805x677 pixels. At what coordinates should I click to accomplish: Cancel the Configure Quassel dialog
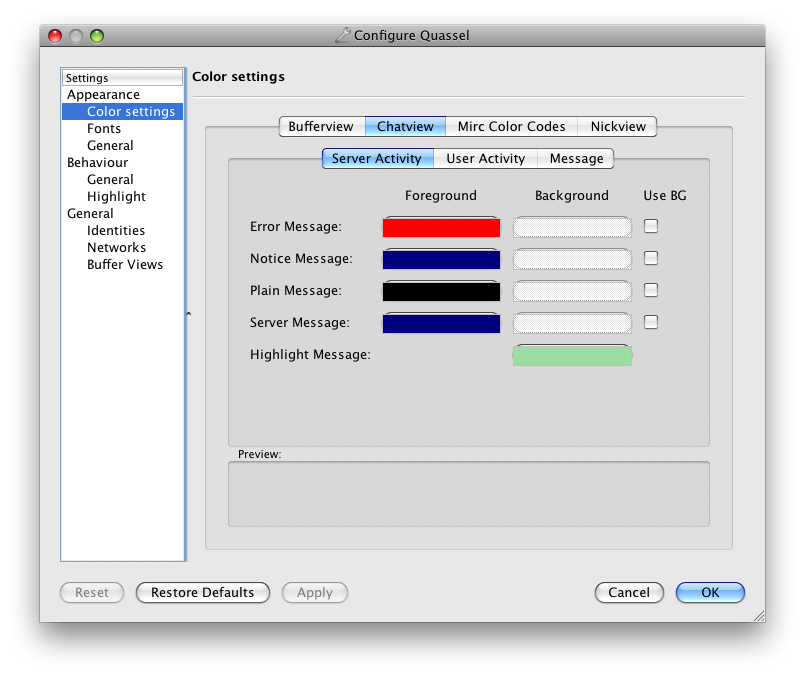click(629, 592)
